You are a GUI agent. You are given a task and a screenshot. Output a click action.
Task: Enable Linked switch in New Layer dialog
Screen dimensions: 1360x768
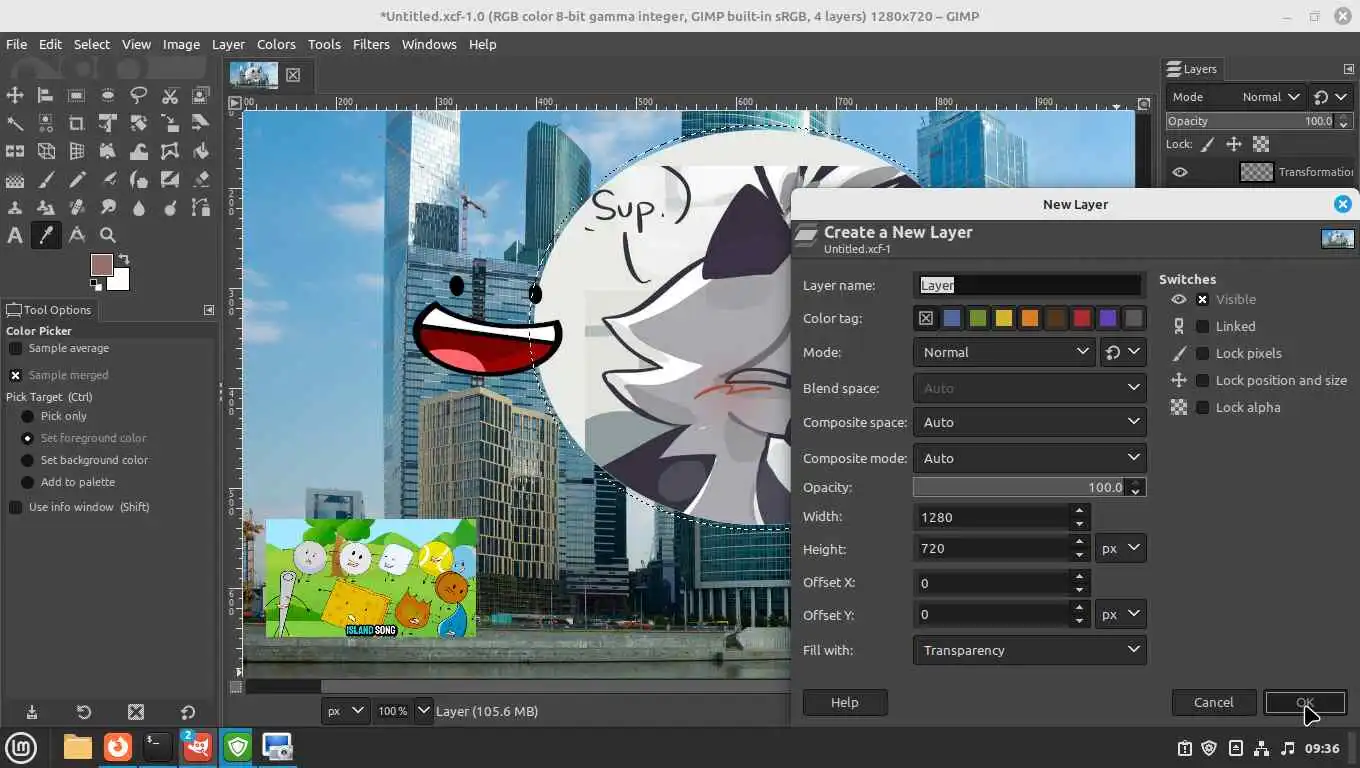pyautogui.click(x=1203, y=326)
